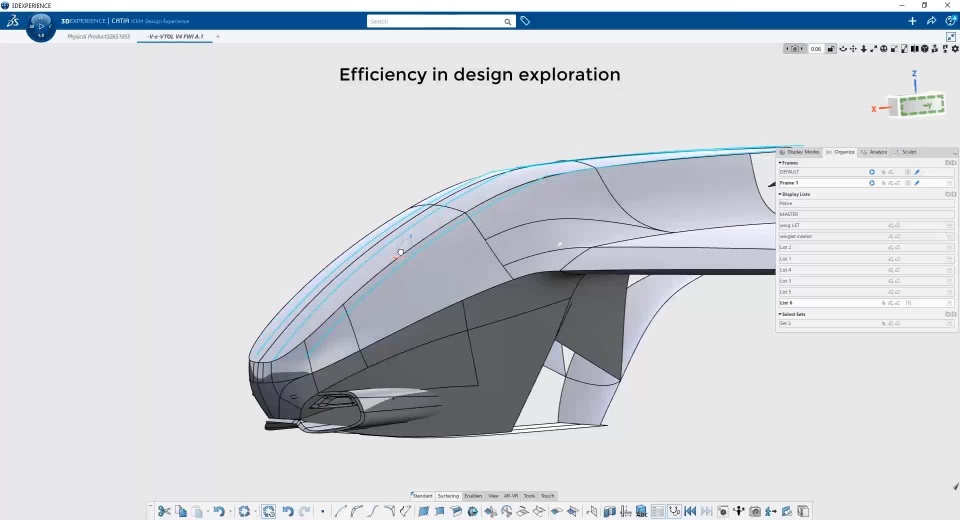Switch to the Analyze tab
Screen dimensions: 960x520
[874, 152]
